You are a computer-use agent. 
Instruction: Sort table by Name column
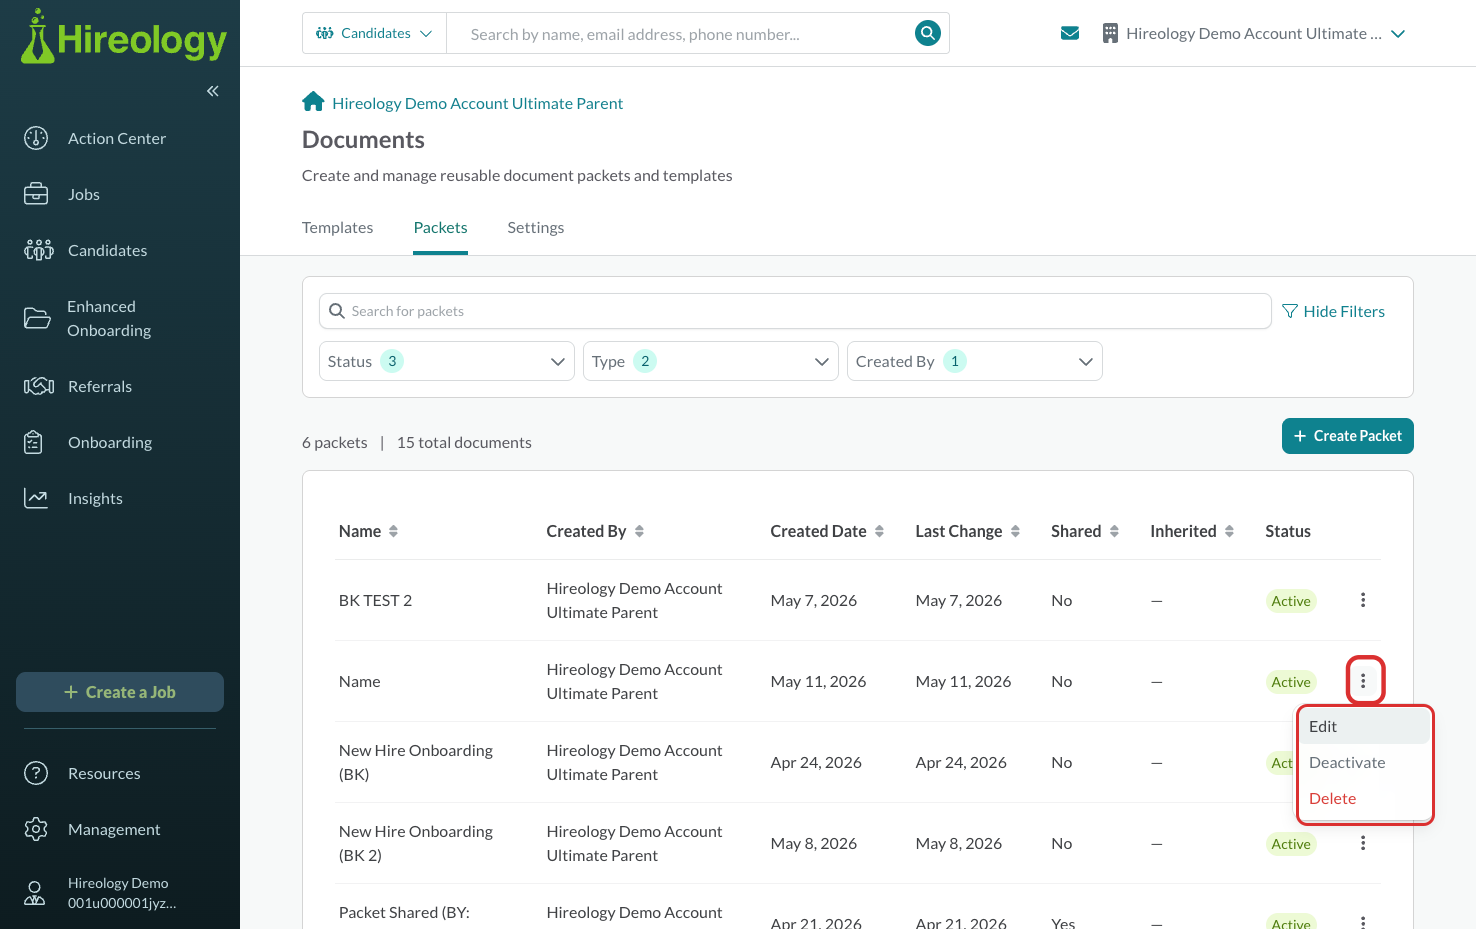(394, 531)
